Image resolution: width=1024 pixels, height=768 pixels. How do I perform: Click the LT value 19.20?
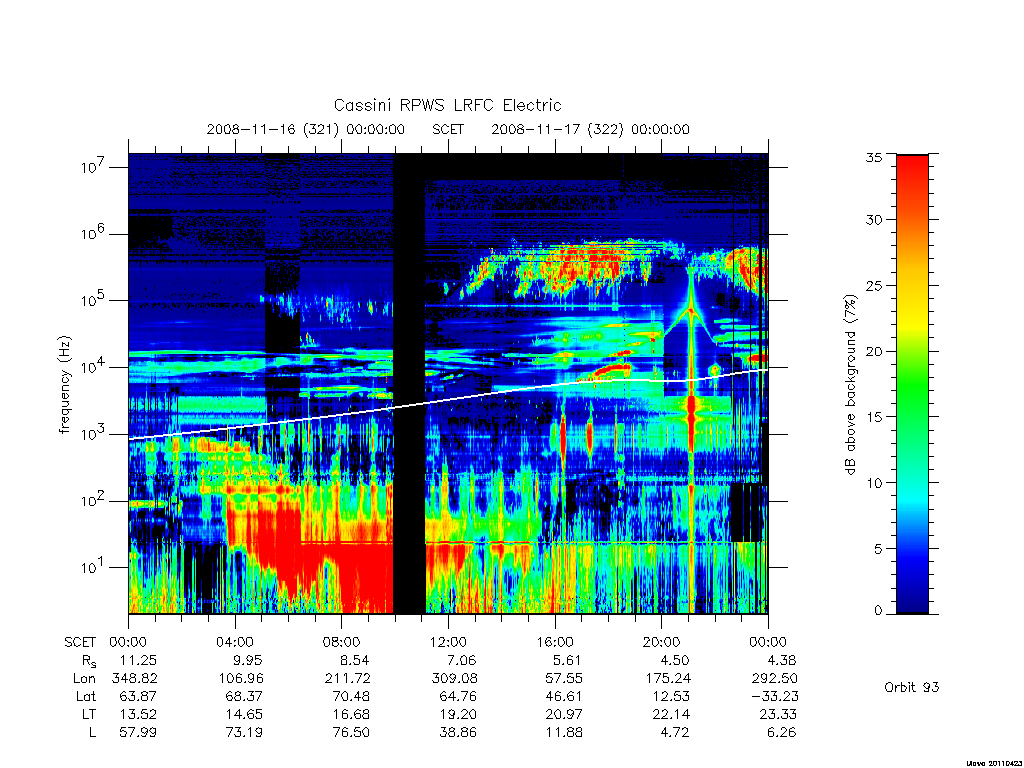[458, 714]
